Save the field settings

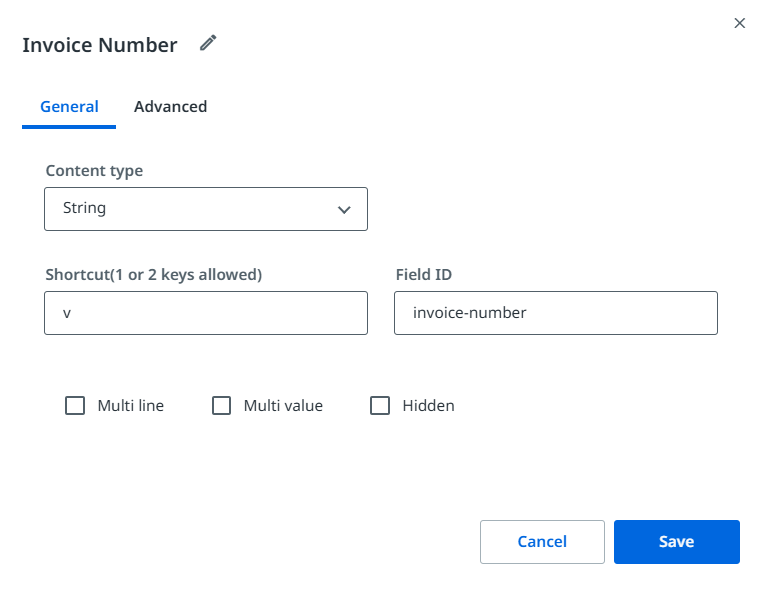click(676, 542)
